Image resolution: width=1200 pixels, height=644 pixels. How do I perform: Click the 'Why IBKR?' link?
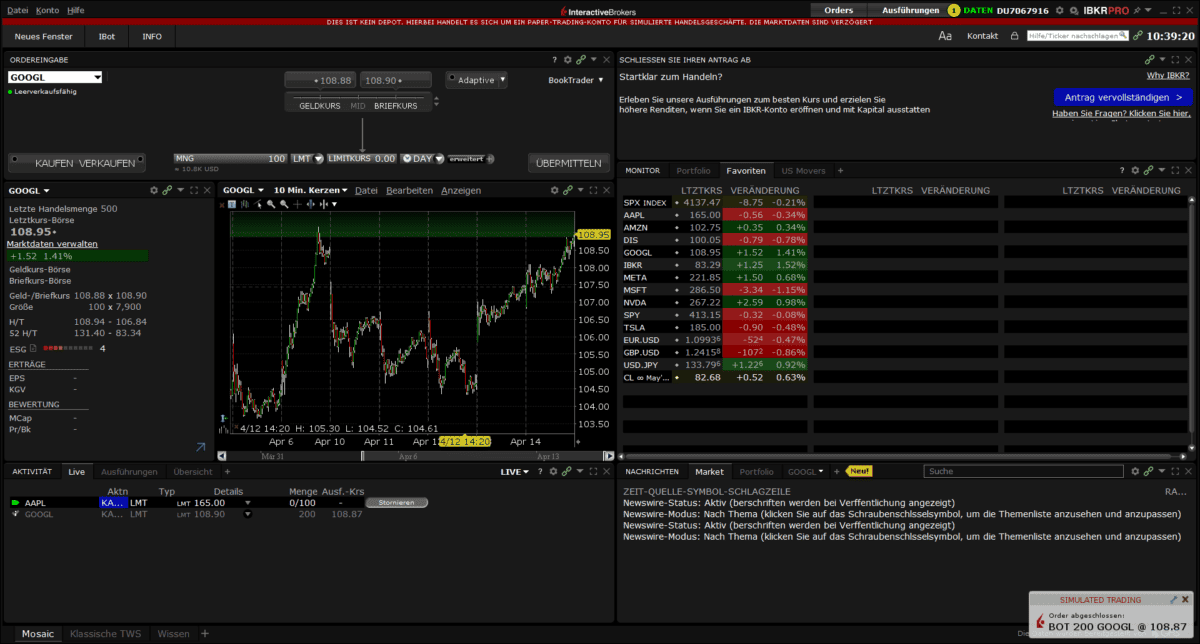click(1168, 74)
